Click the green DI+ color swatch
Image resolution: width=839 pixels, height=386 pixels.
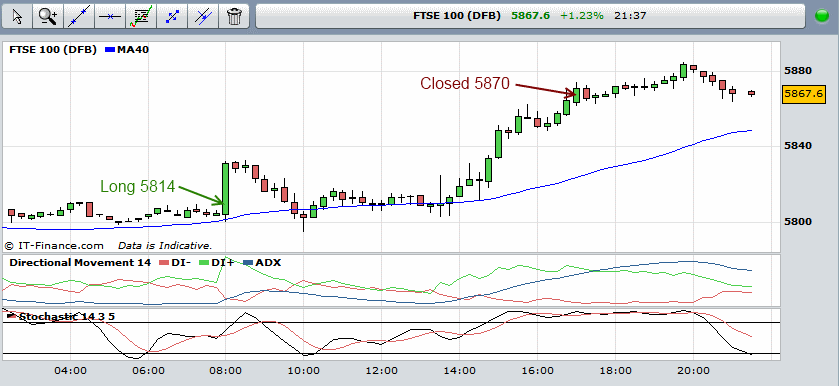click(203, 263)
